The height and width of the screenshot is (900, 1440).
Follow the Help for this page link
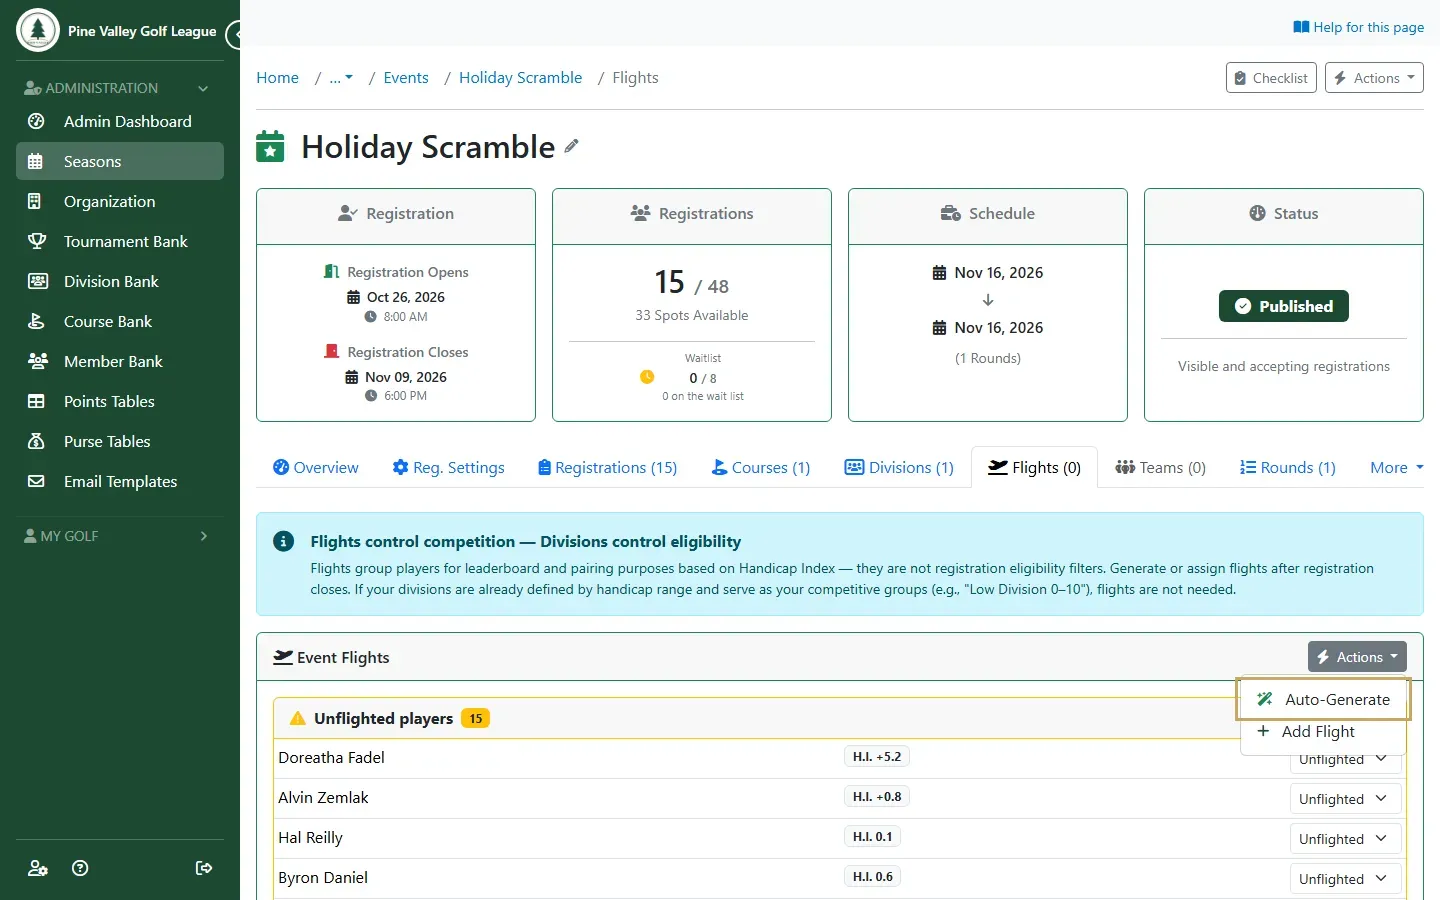[x=1358, y=27]
